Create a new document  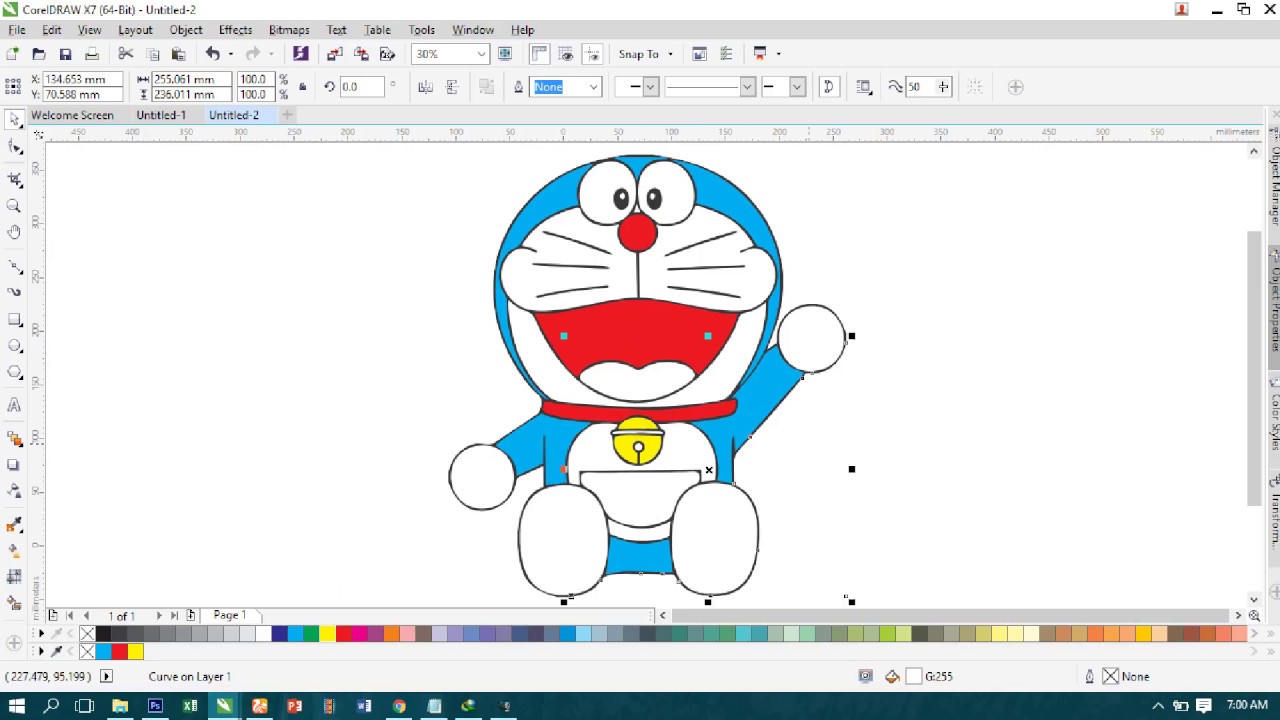coord(12,54)
